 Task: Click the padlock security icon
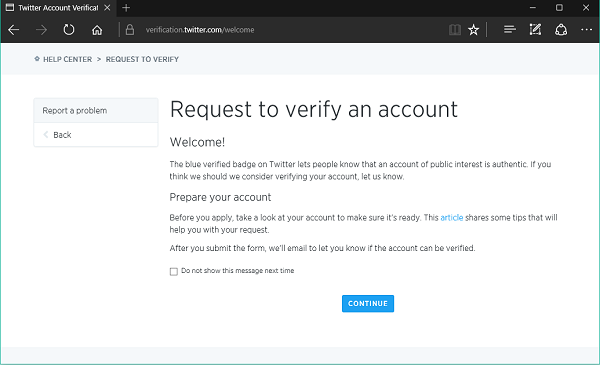coord(130,30)
